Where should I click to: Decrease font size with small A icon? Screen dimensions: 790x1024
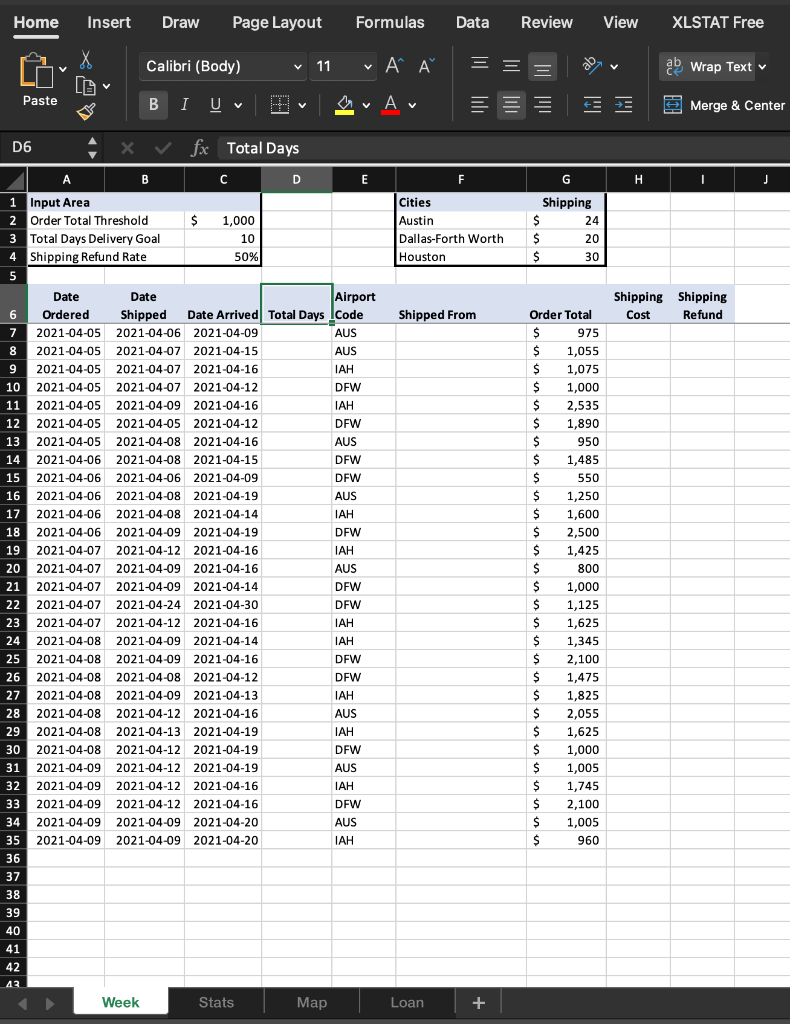click(426, 66)
